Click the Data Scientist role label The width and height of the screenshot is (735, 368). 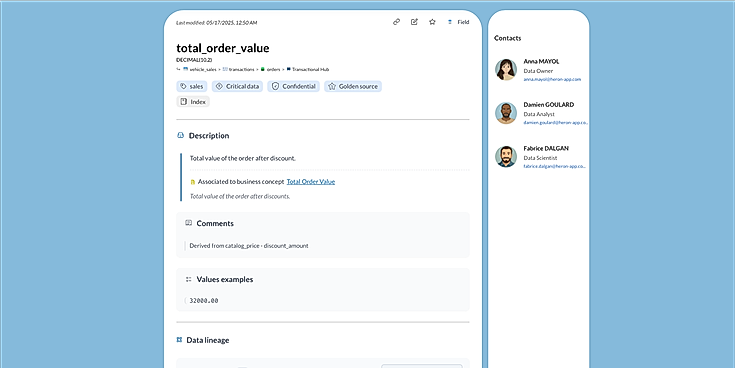[x=540, y=158]
